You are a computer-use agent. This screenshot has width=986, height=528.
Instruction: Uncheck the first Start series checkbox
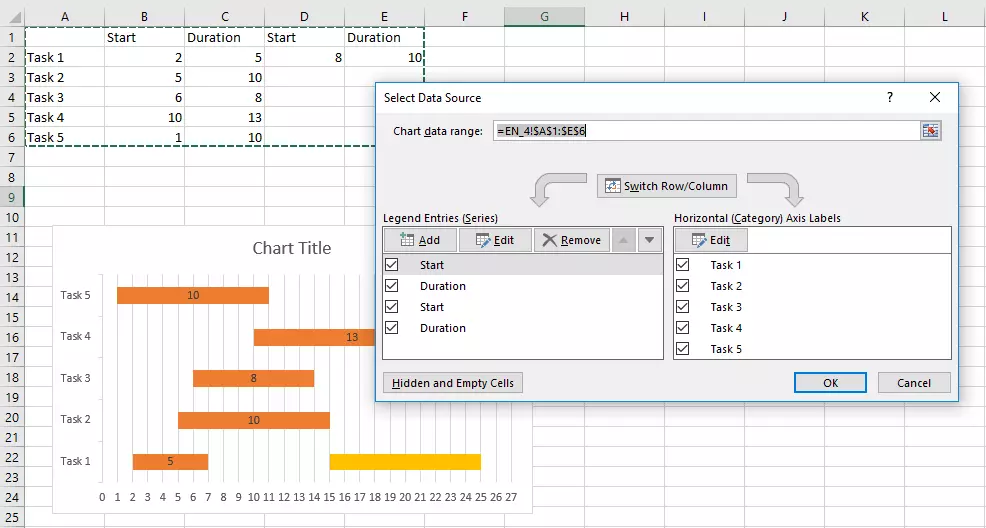392,265
